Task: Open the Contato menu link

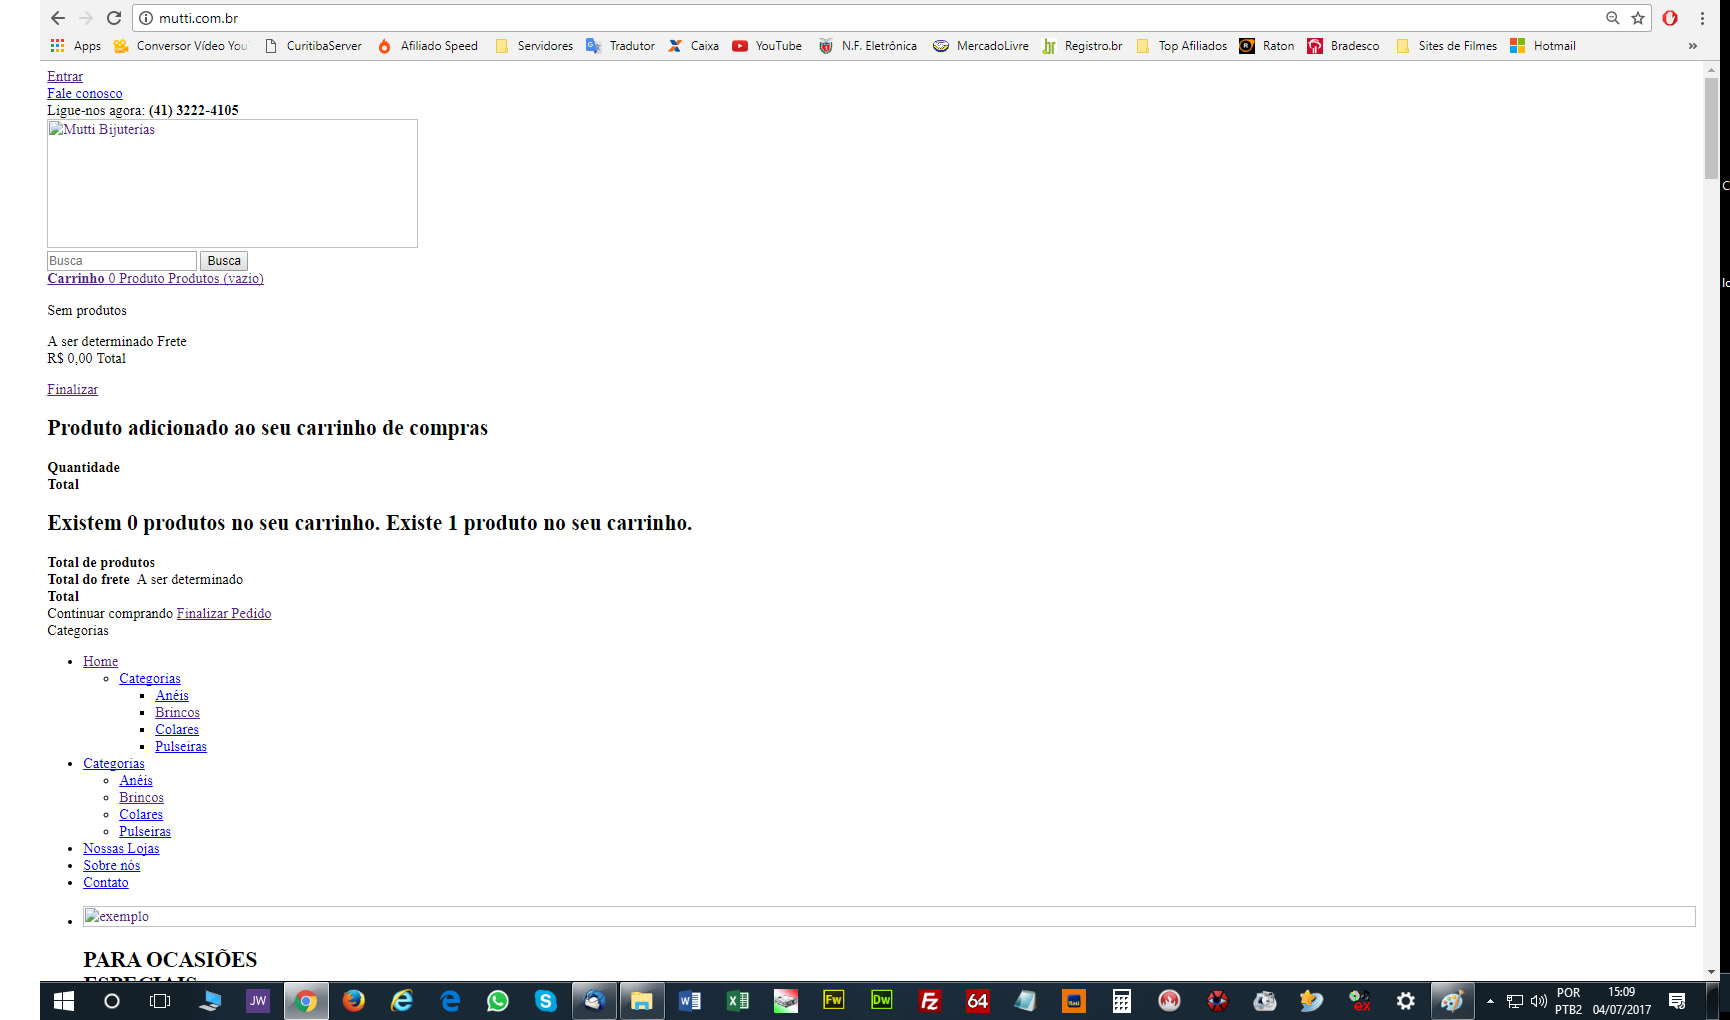Action: click(x=106, y=883)
